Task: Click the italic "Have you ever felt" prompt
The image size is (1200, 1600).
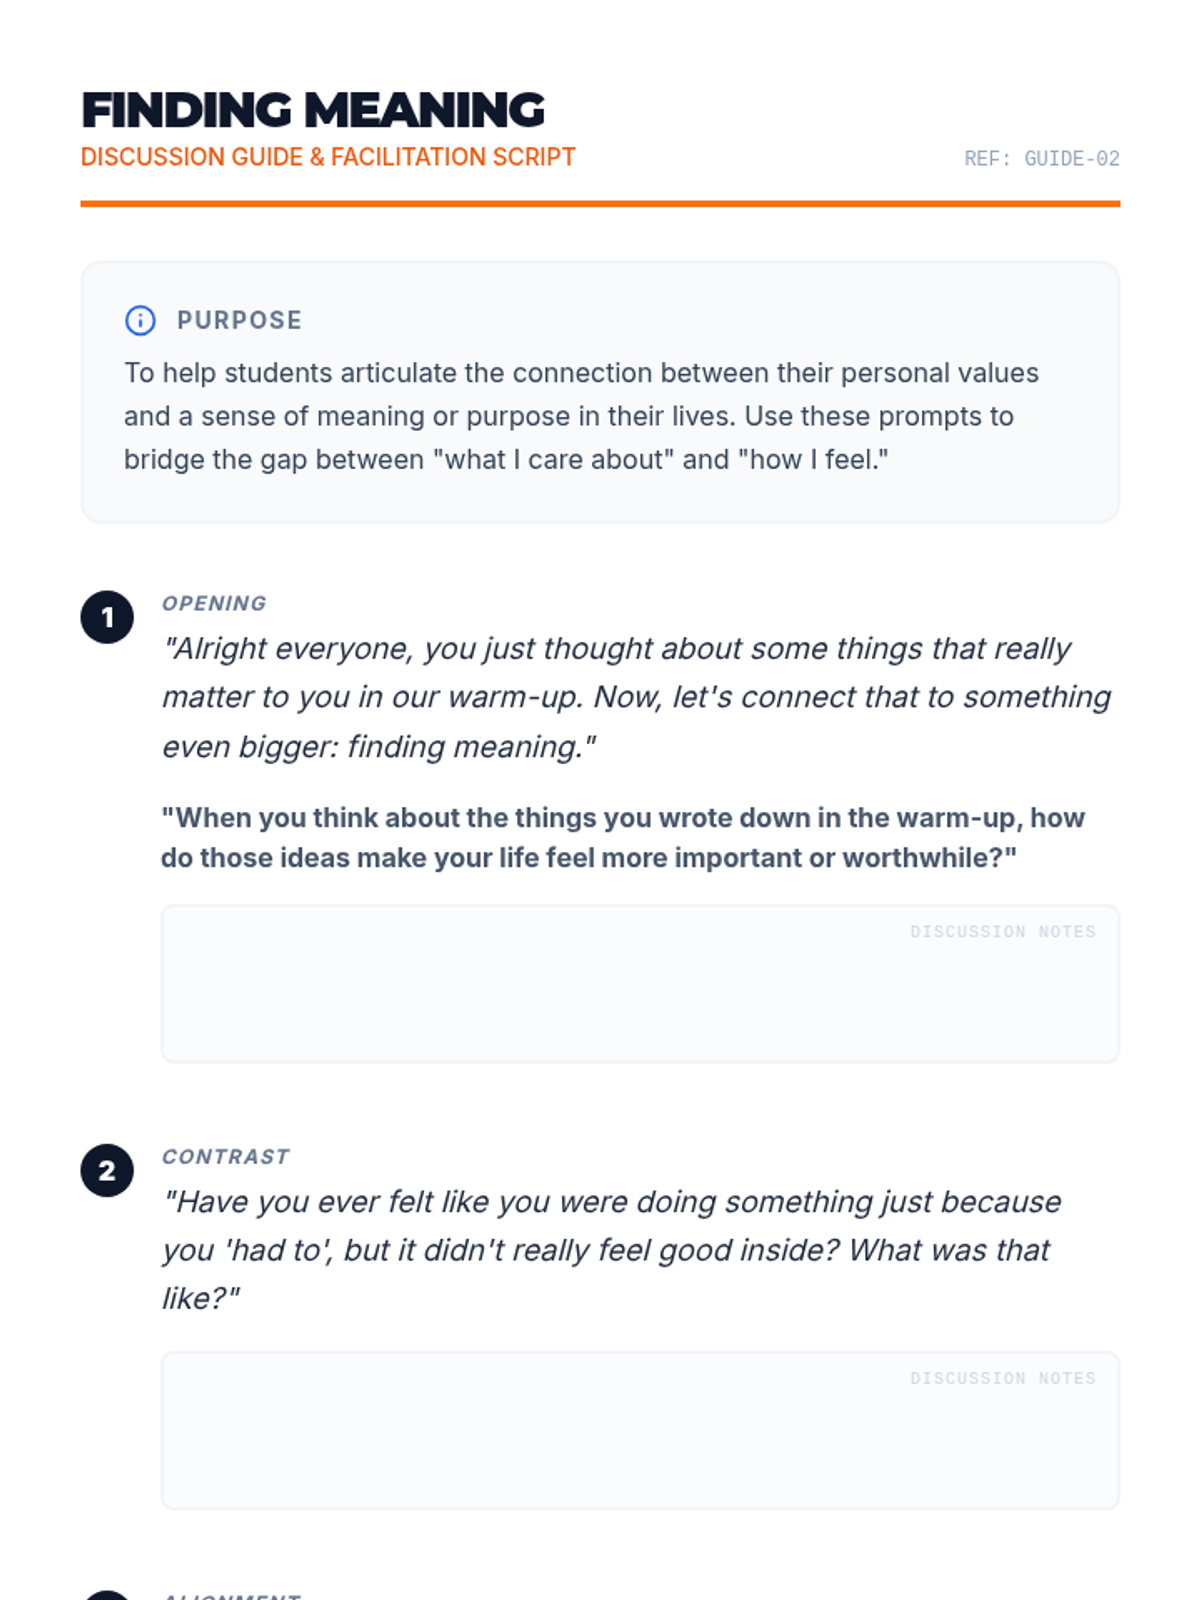Action: (611, 1250)
